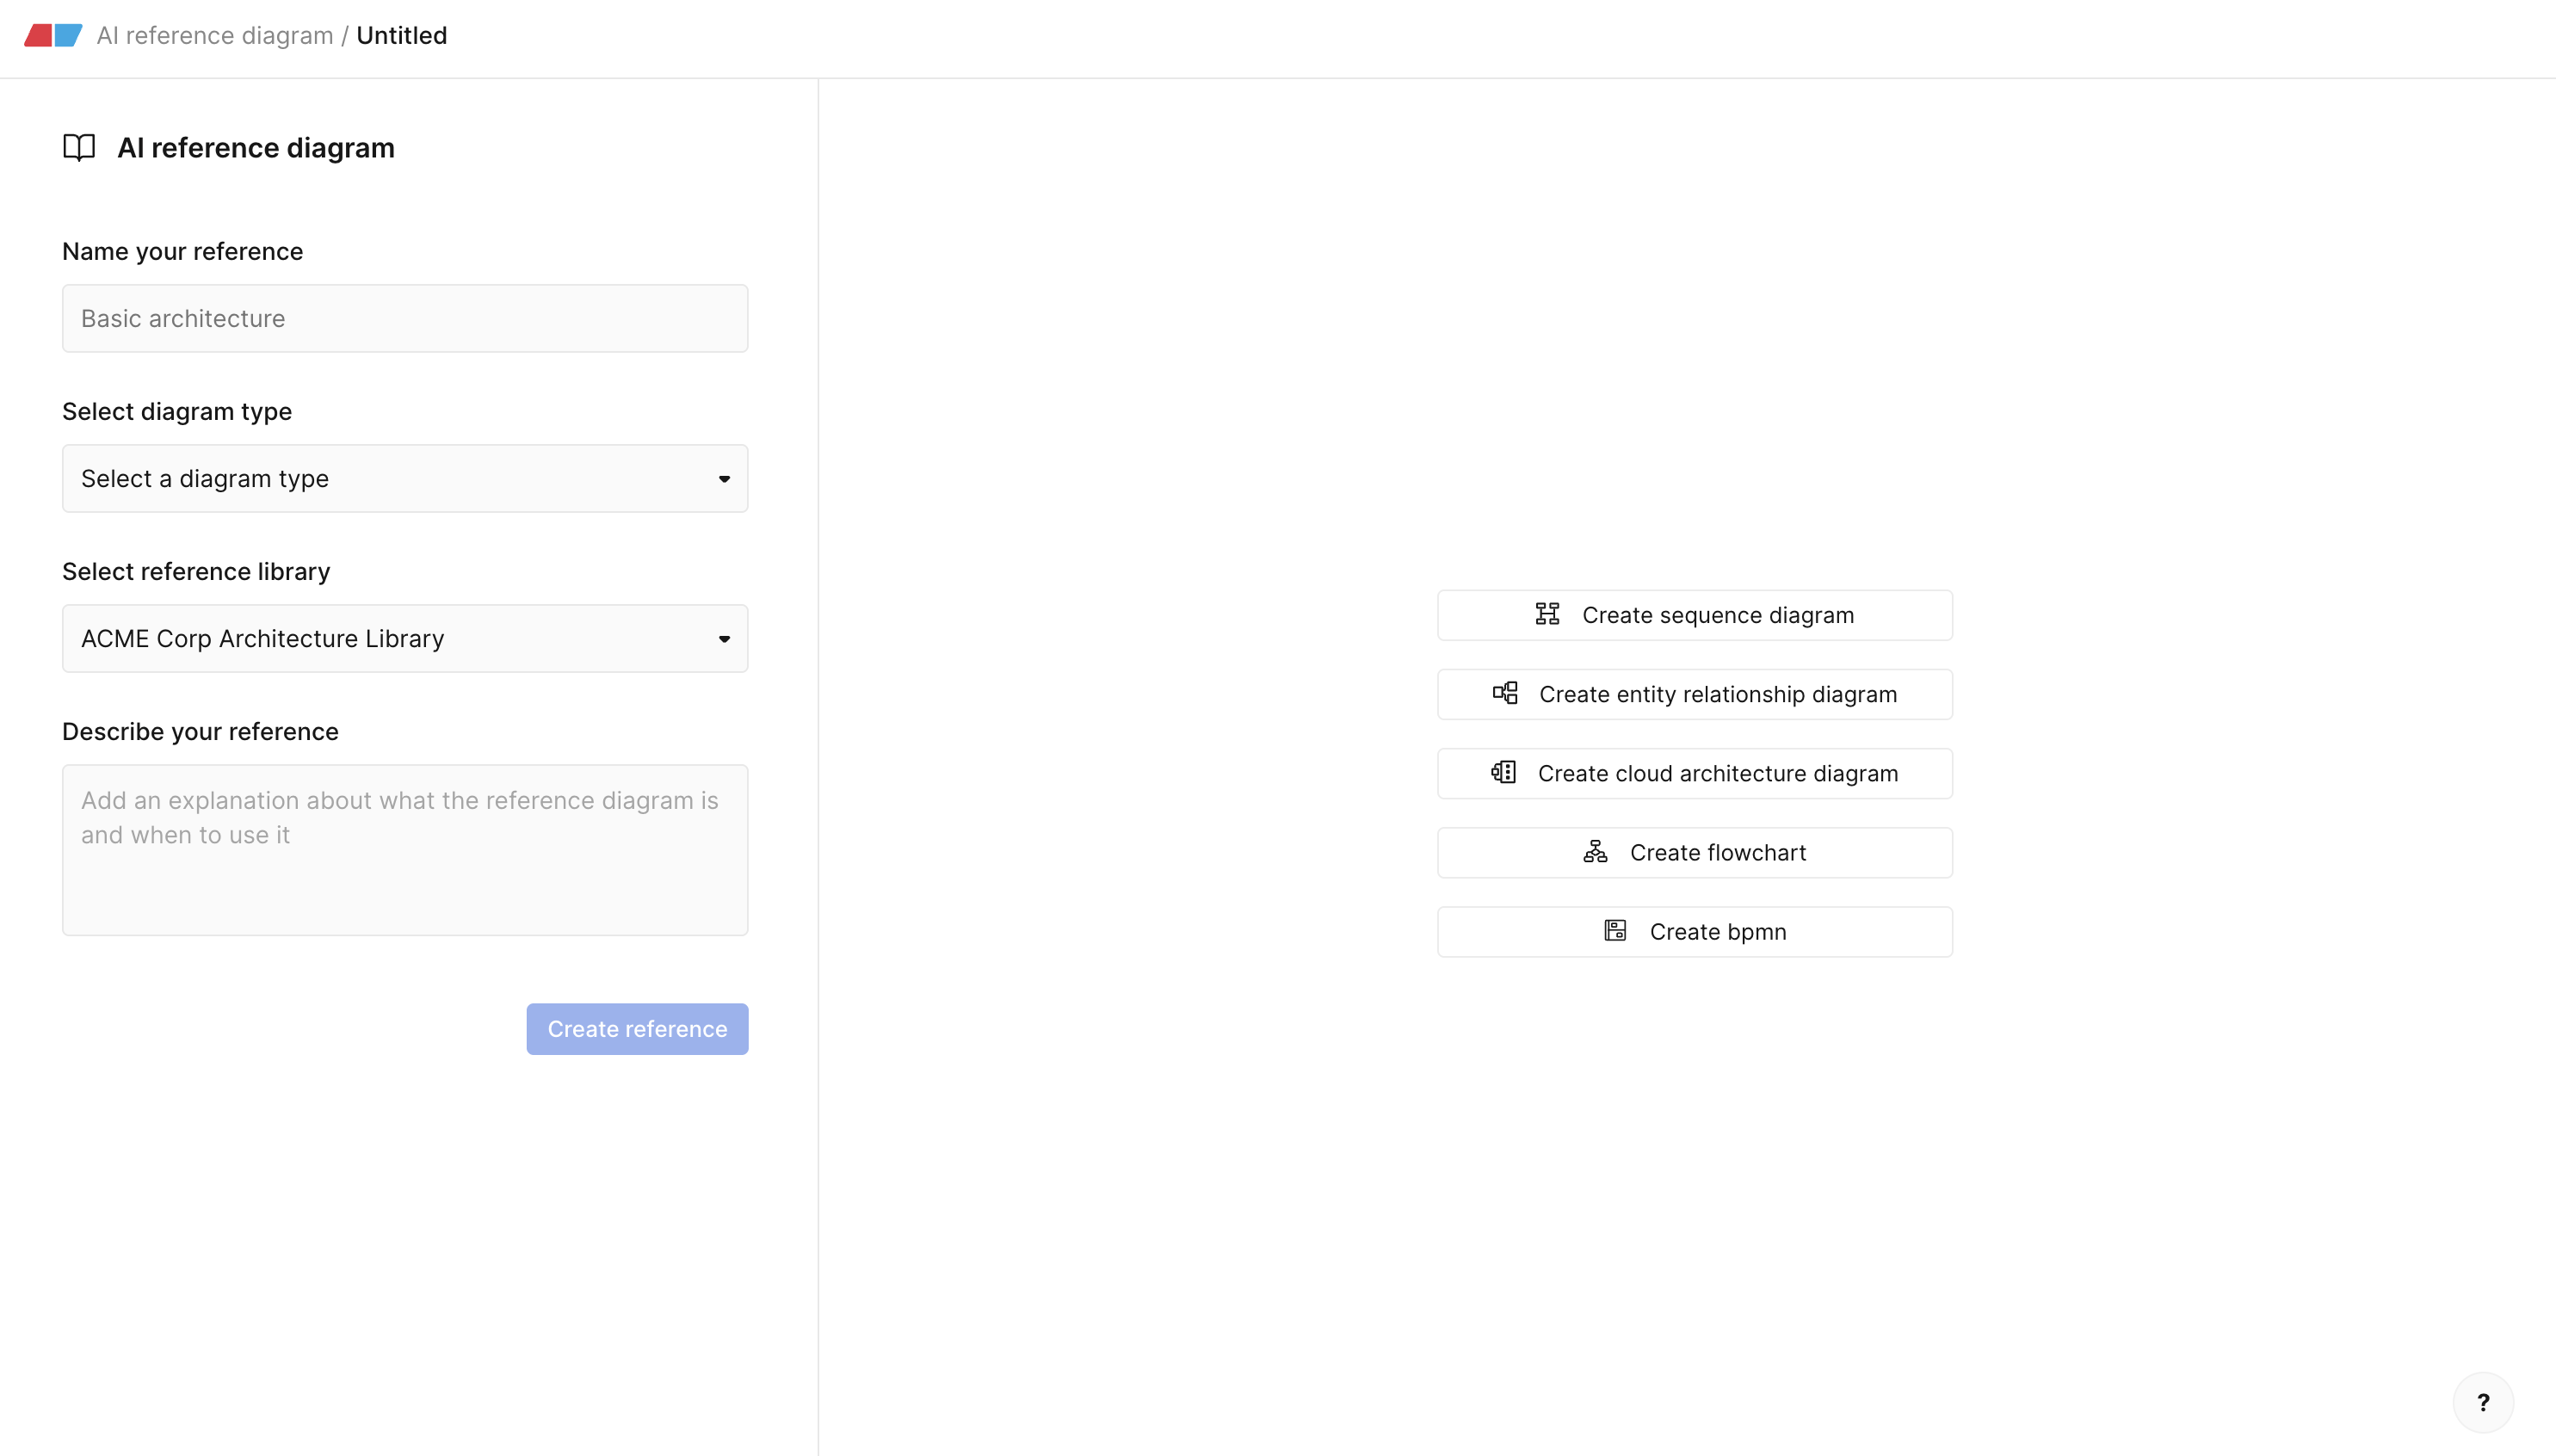Click Create reference button
Screen dimensions: 2556x1456
click(637, 1028)
